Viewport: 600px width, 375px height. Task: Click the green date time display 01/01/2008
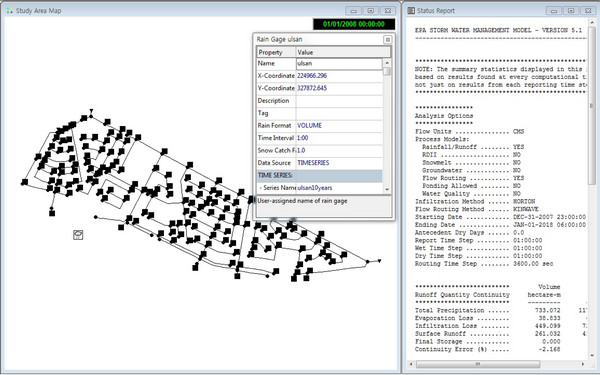coord(354,24)
